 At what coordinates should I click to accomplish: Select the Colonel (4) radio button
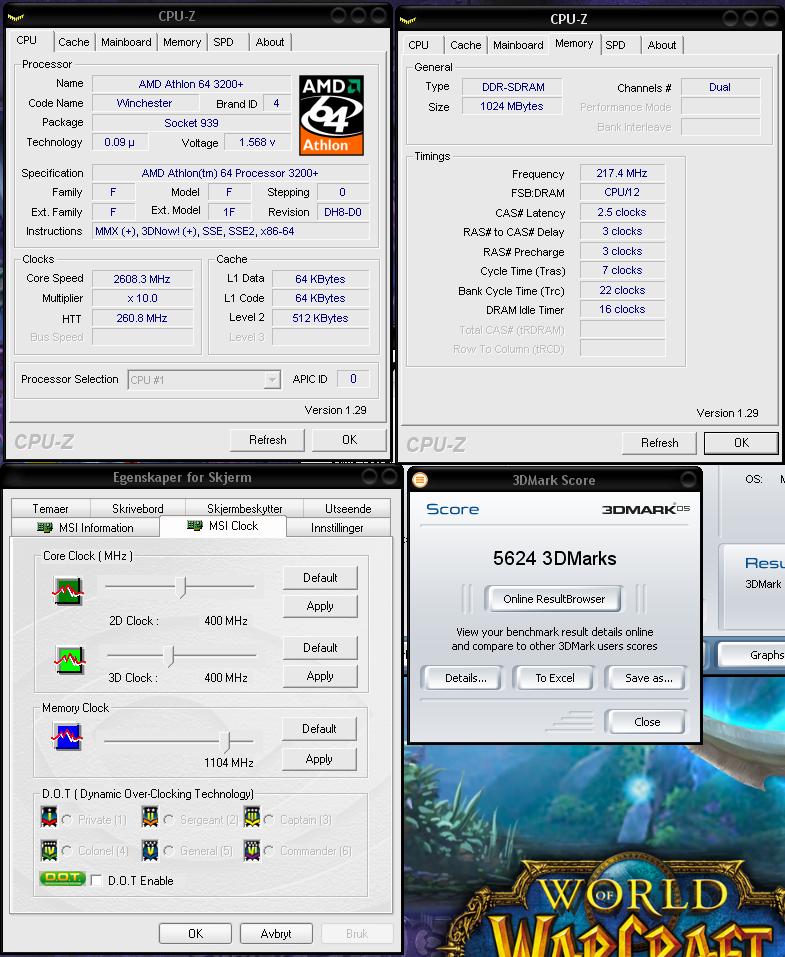coord(67,850)
